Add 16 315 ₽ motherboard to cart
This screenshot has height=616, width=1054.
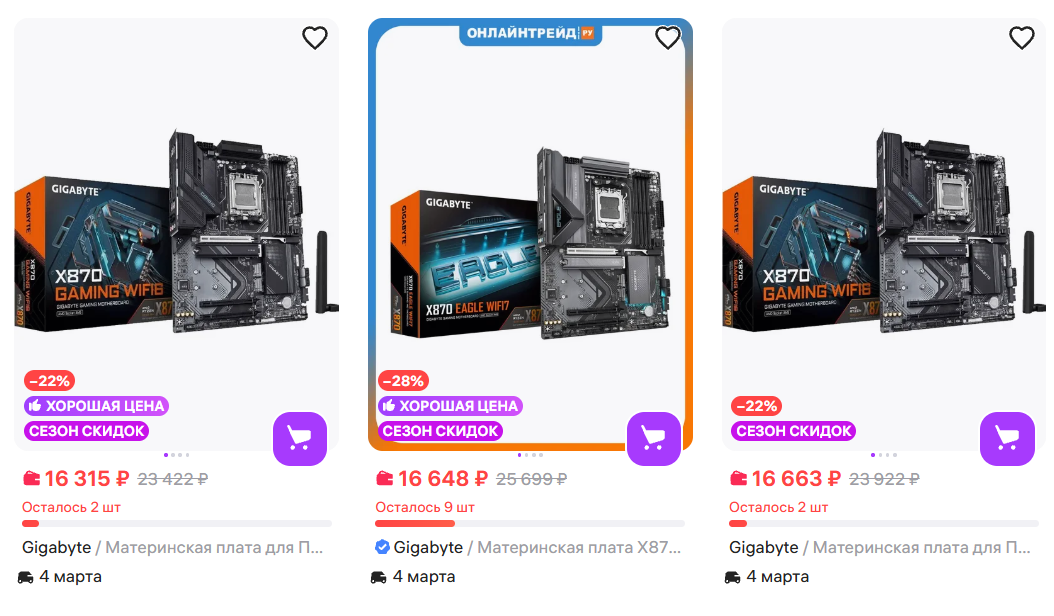click(300, 438)
